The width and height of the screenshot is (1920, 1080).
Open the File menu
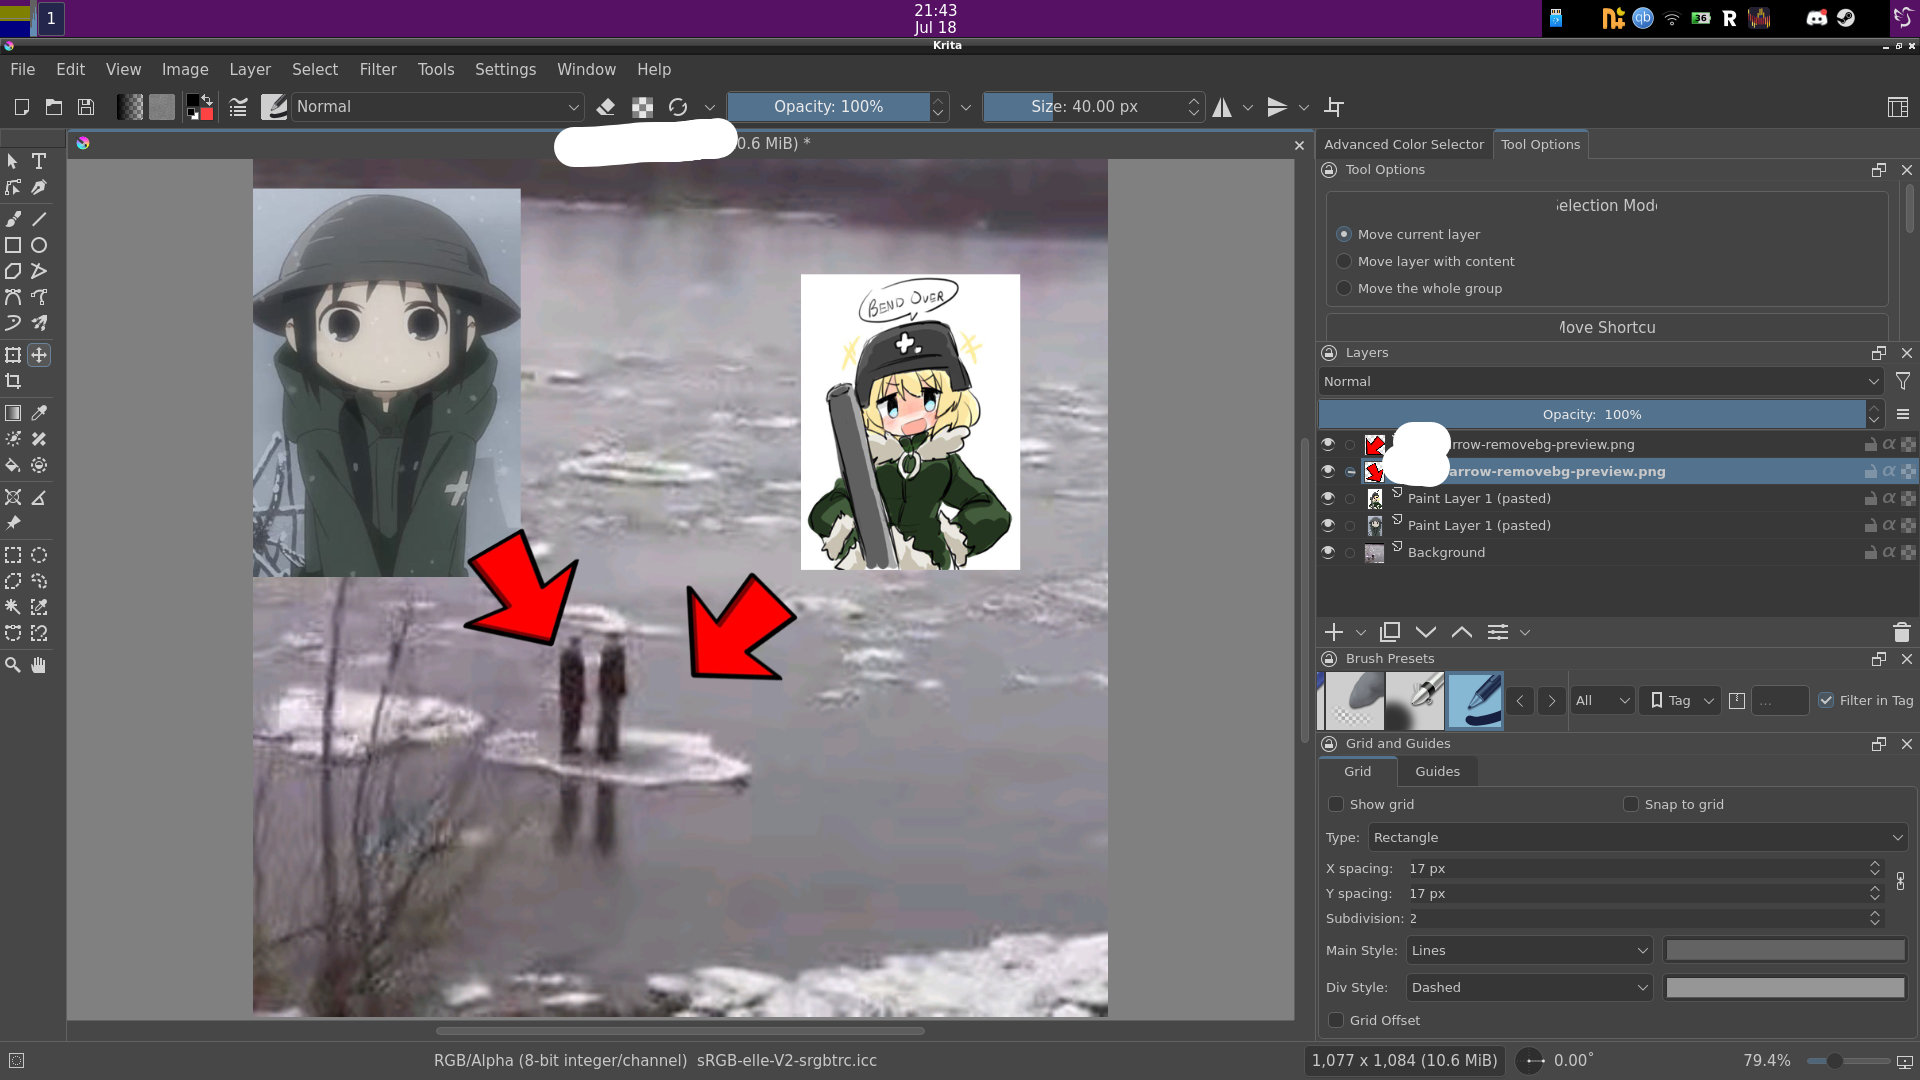tap(22, 69)
